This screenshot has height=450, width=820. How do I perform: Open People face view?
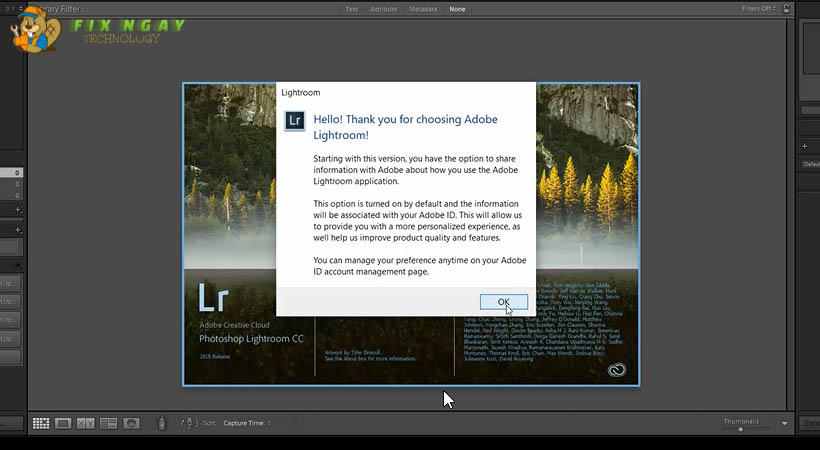pyautogui.click(x=131, y=423)
